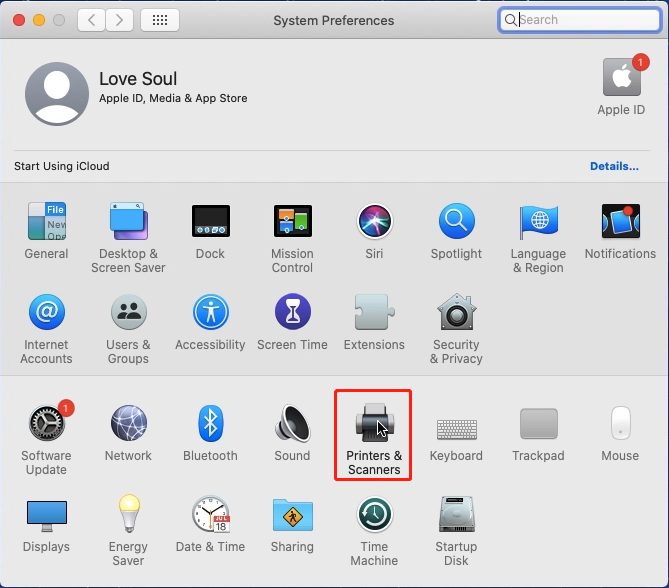
Task: Click Apple ID, Media & App Store text
Action: pos(173,98)
